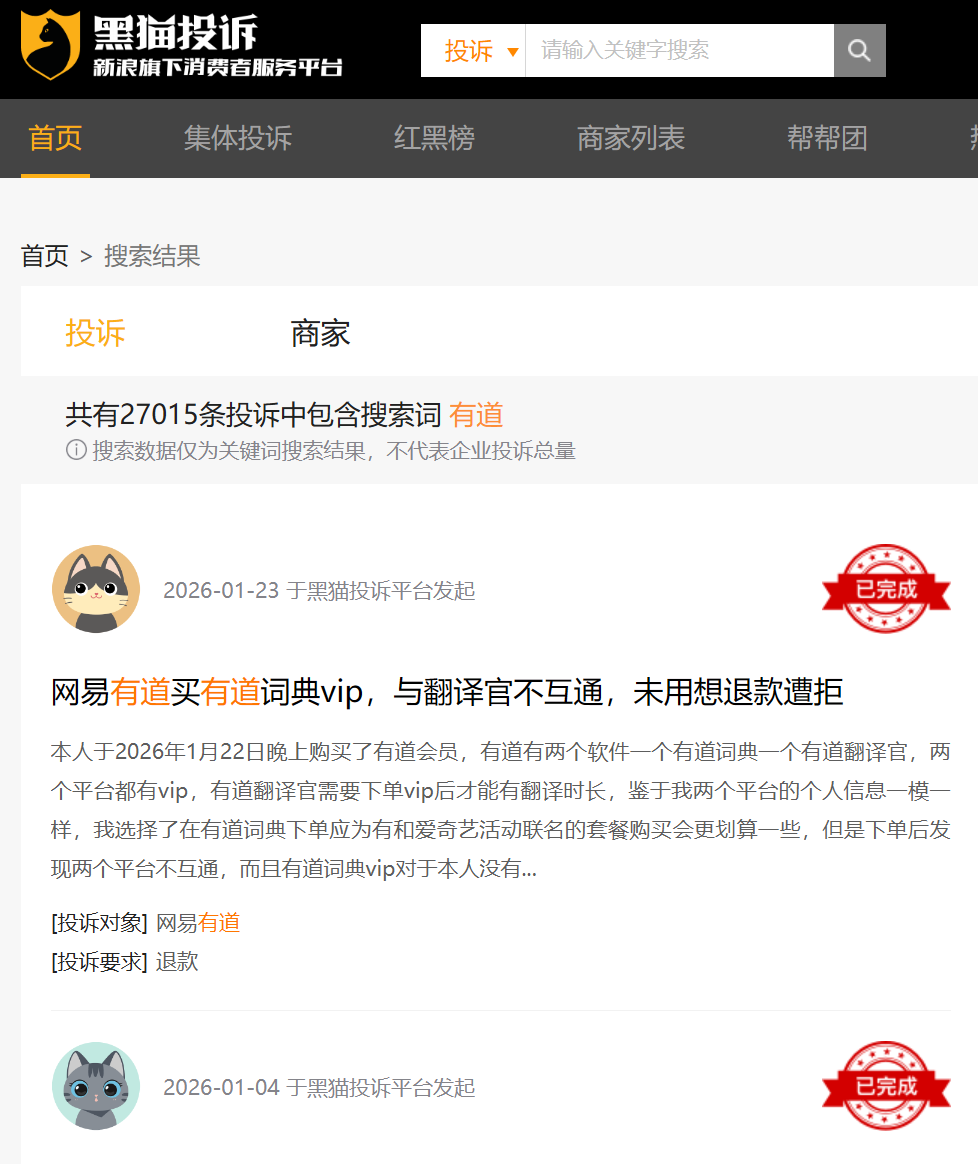Click the [投诉要求] label
978x1164 pixels.
click(x=100, y=961)
